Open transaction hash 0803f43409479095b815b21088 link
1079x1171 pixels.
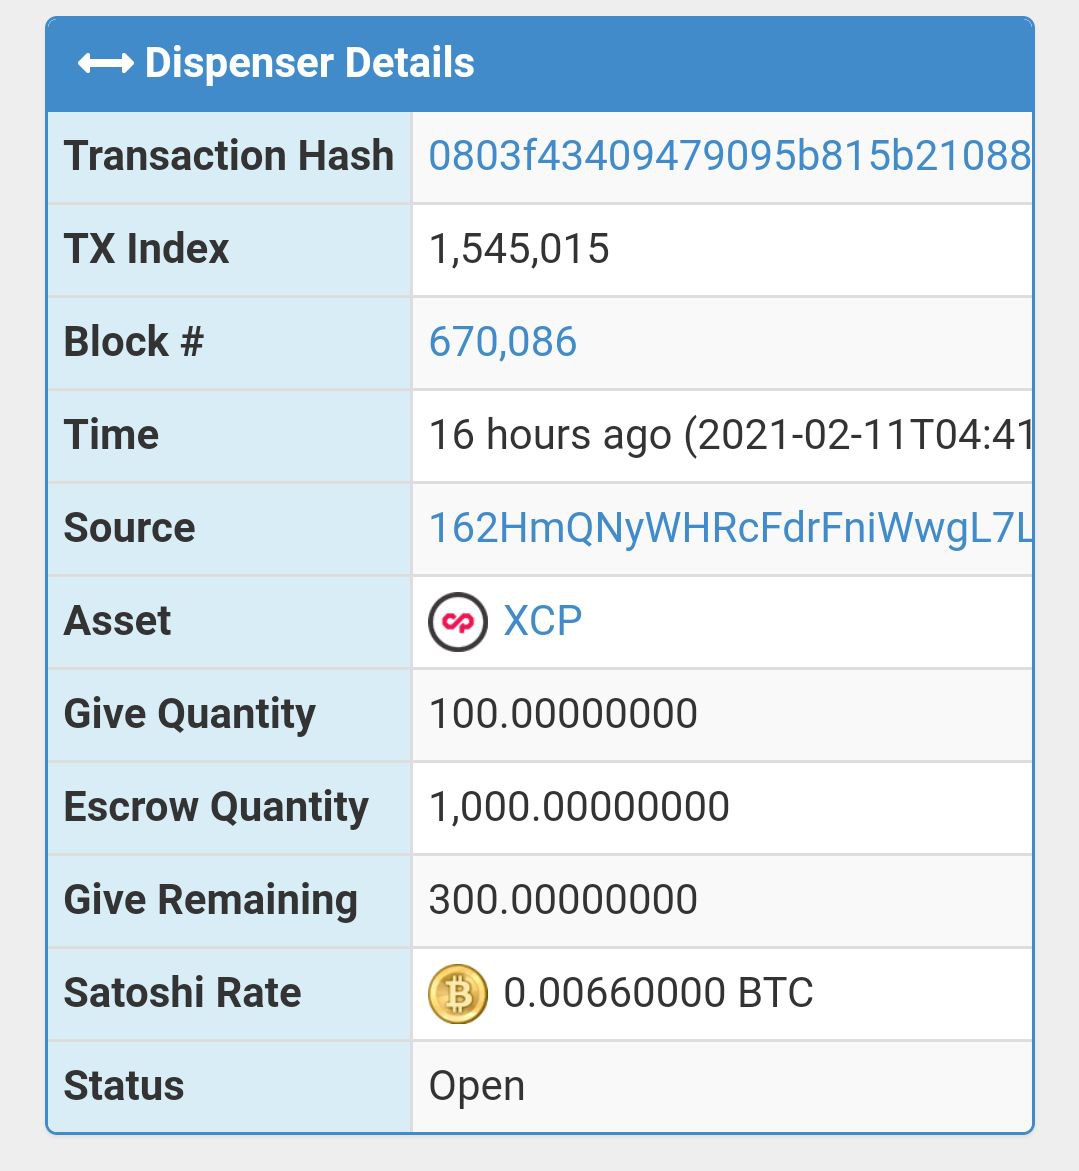coord(730,155)
